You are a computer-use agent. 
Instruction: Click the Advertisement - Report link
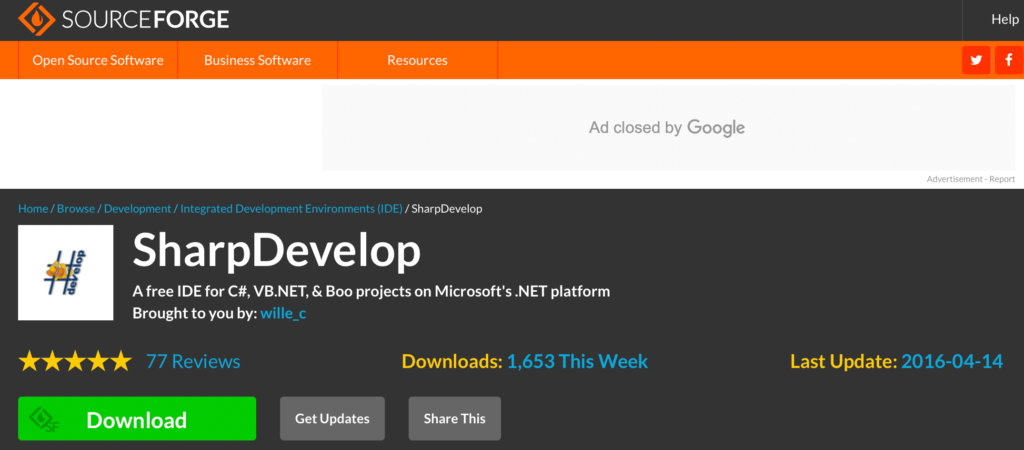point(971,179)
